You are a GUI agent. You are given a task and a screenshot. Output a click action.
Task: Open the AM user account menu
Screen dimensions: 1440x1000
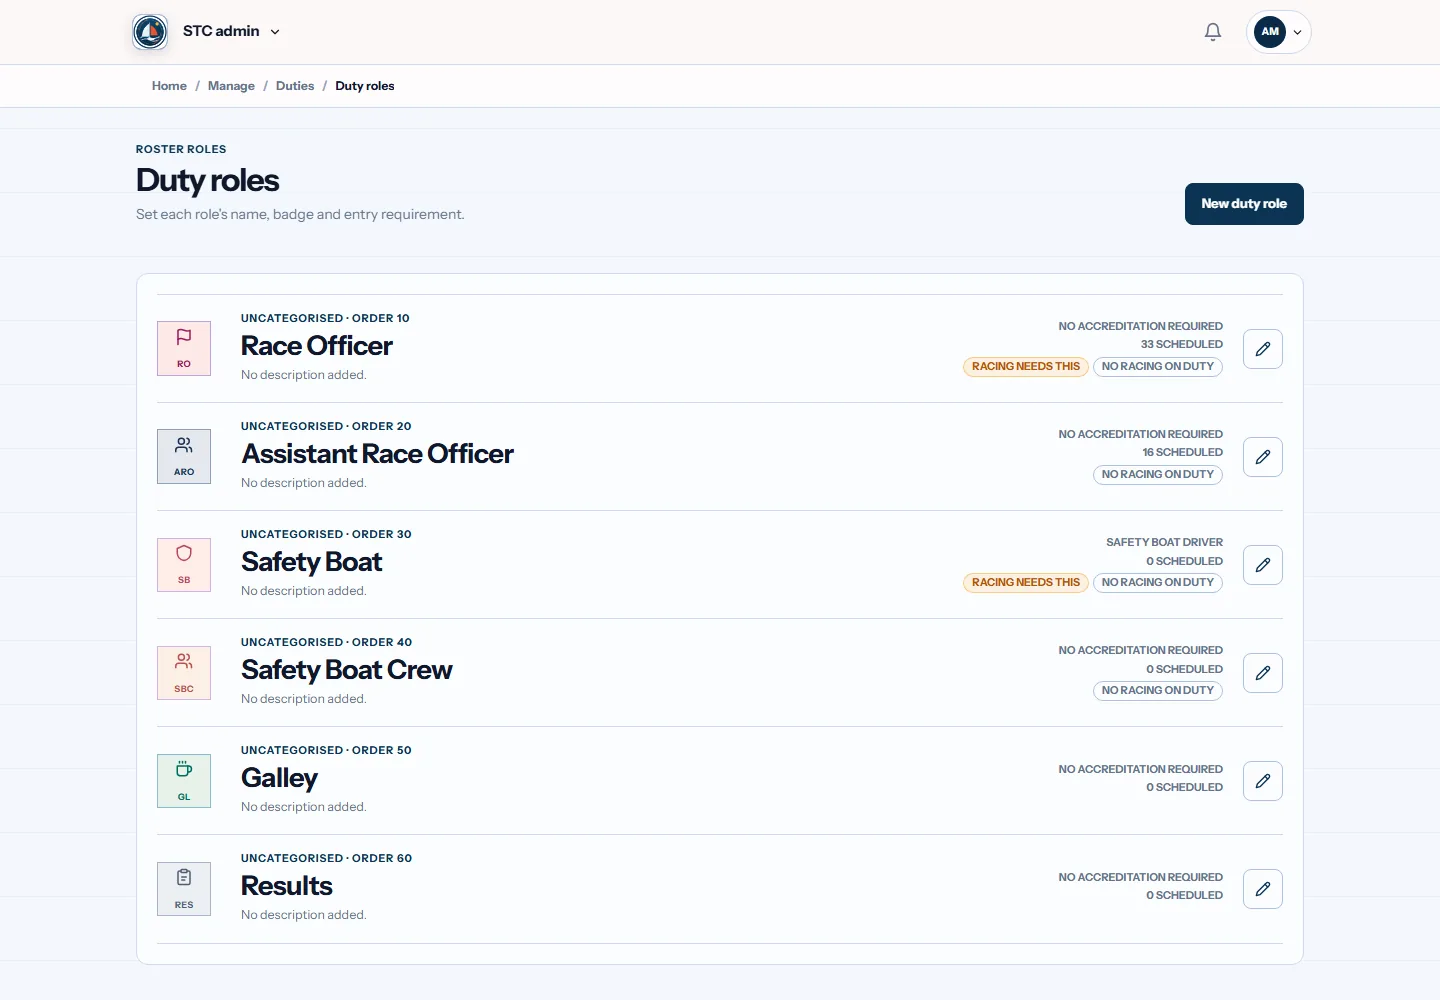1279,32
